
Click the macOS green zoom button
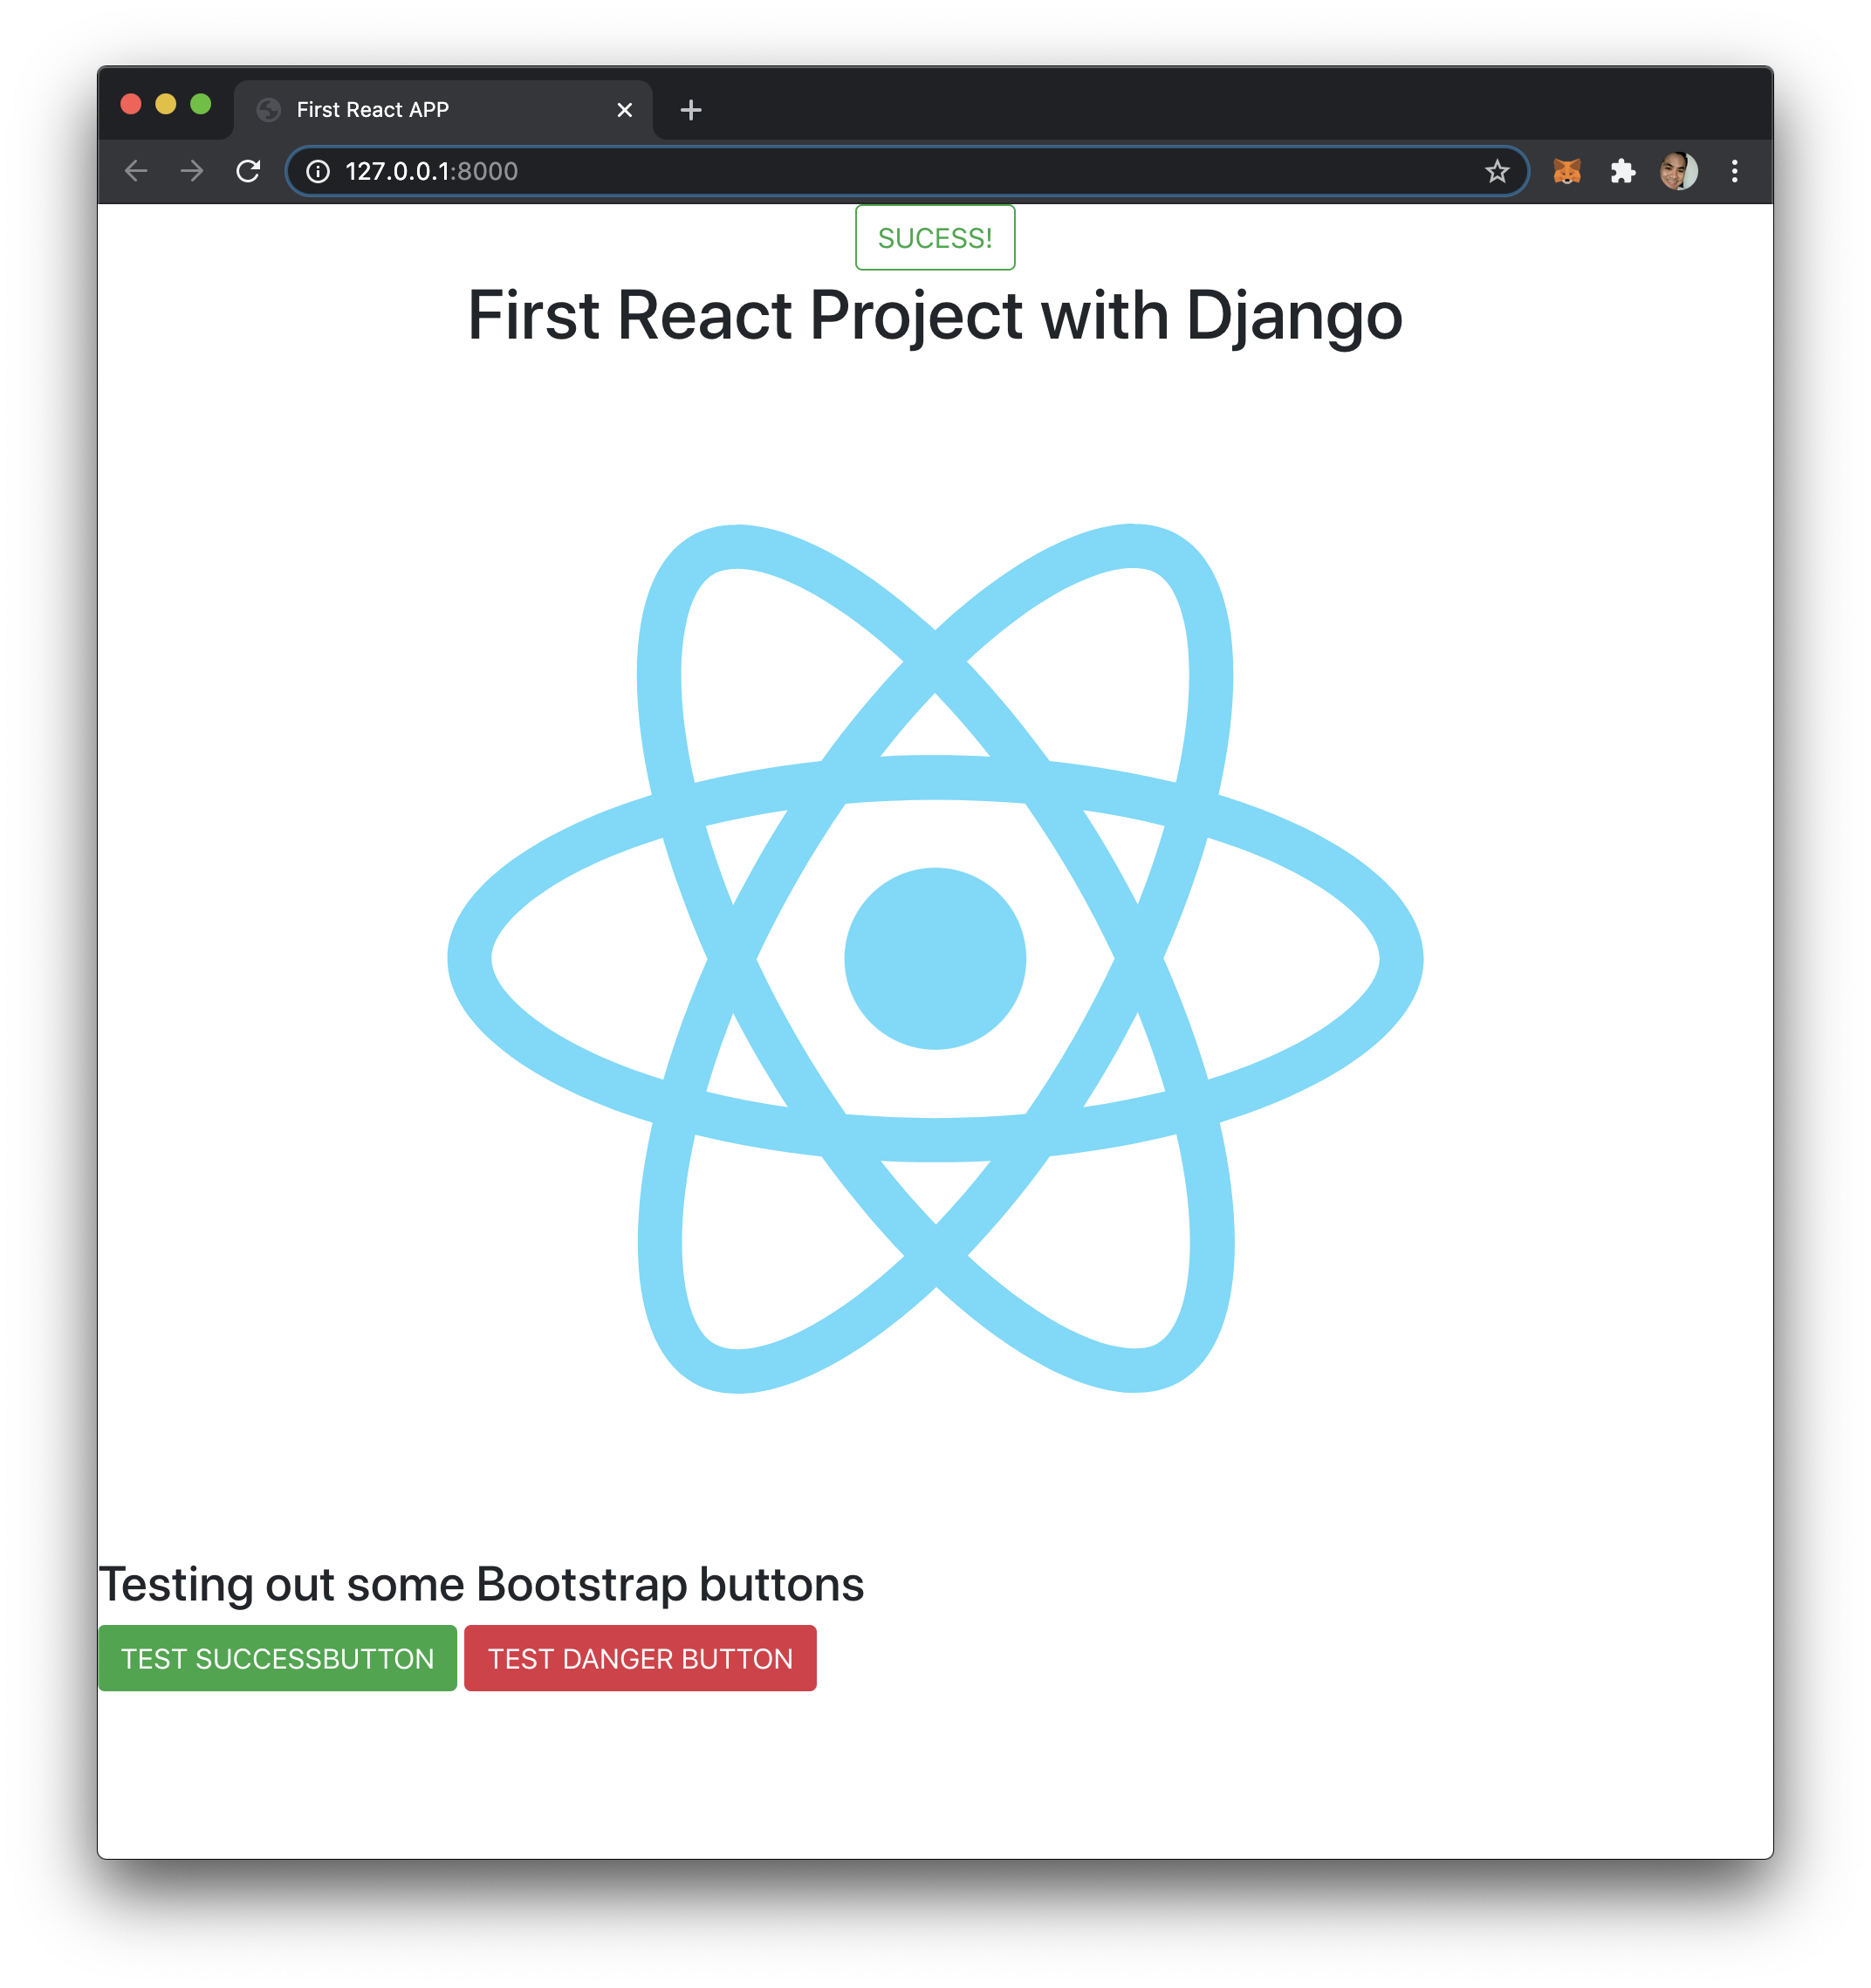201,104
